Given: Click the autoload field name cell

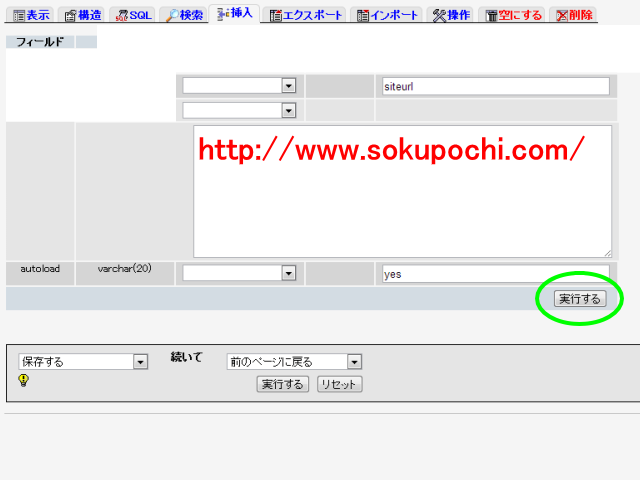Looking at the screenshot, I should coord(40,273).
